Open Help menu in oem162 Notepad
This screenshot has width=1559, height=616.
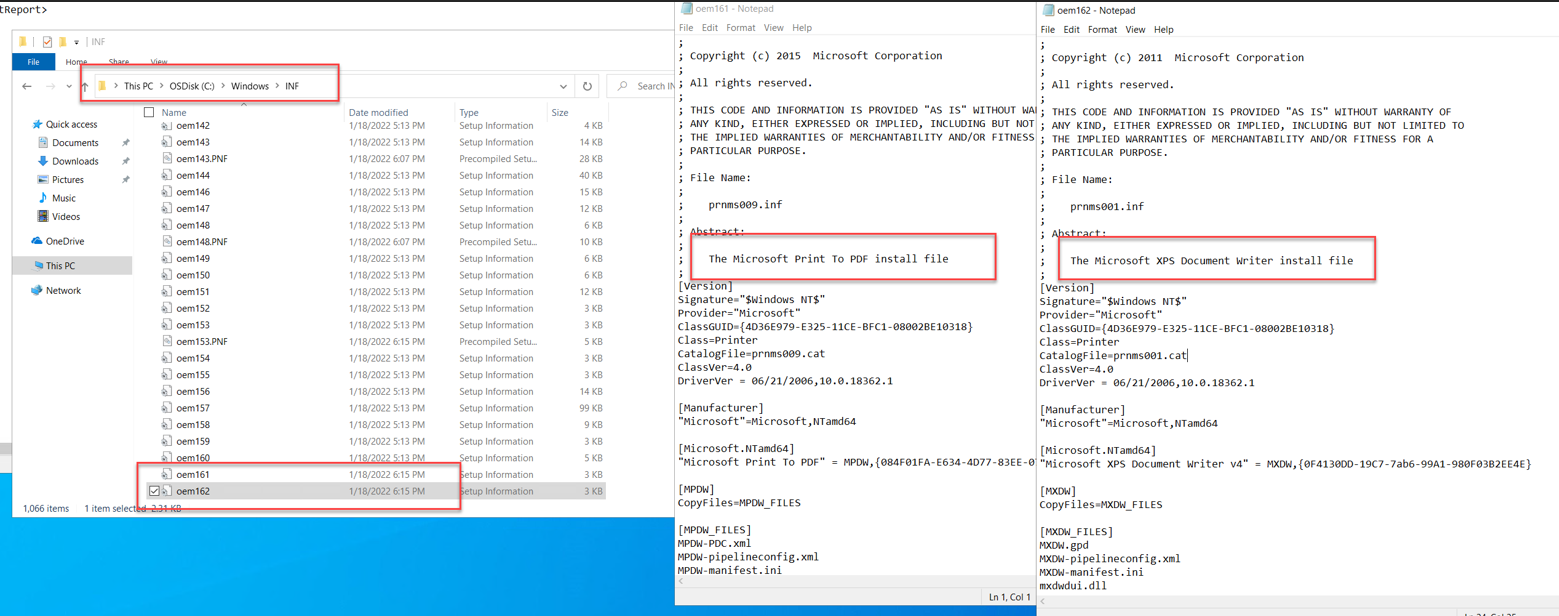1164,30
